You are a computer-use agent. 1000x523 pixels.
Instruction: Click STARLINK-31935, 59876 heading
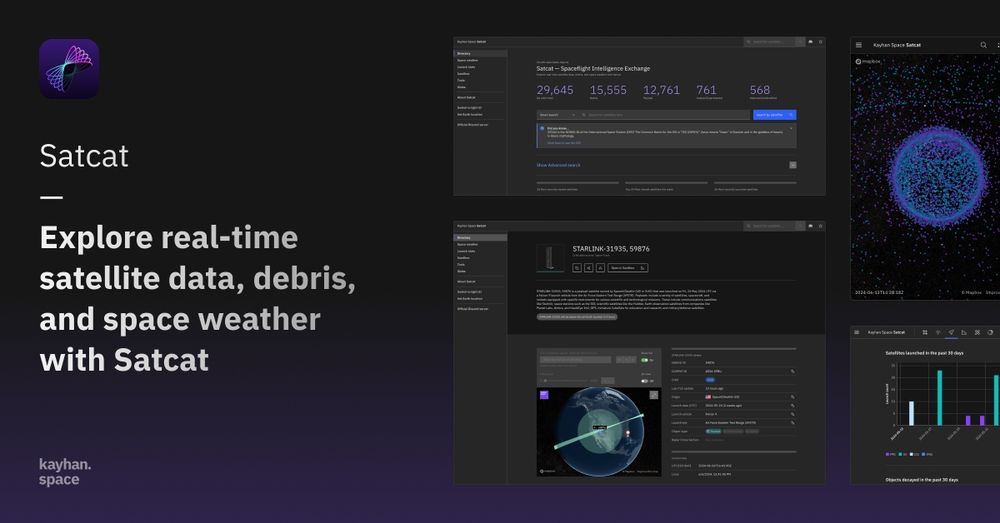click(x=611, y=249)
